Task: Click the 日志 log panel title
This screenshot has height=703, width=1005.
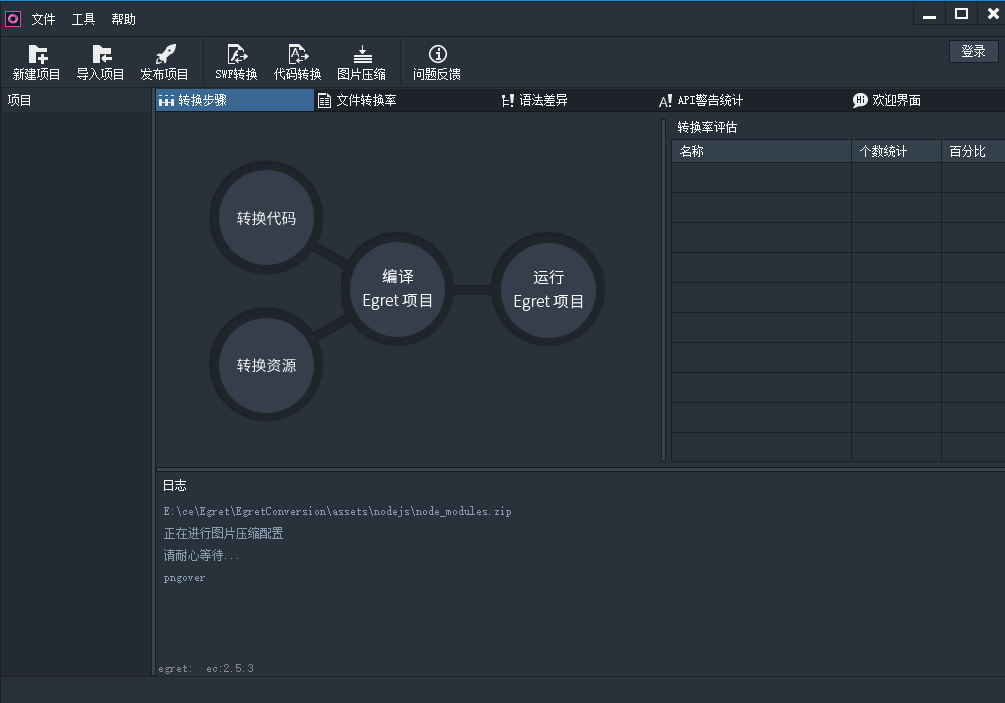Action: [x=174, y=485]
